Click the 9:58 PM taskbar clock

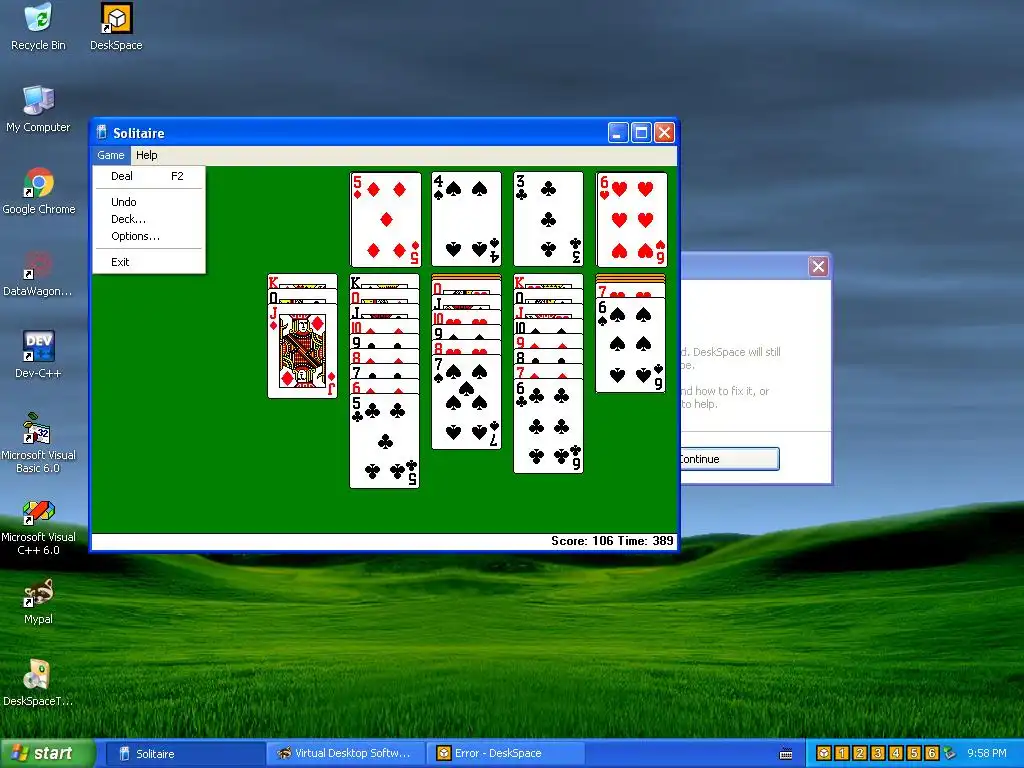986,753
